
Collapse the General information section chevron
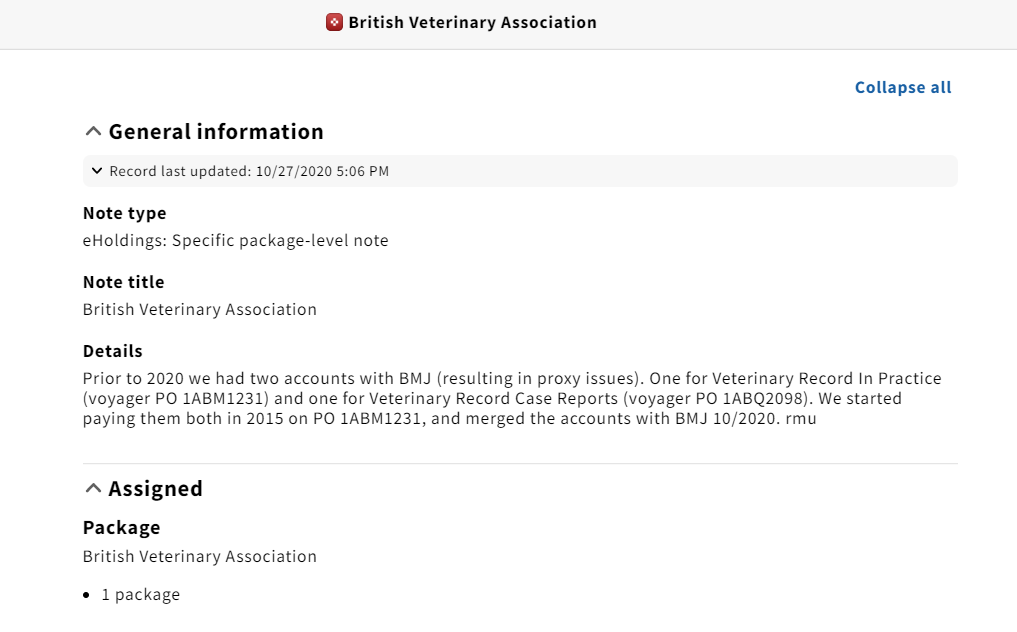pyautogui.click(x=93, y=132)
